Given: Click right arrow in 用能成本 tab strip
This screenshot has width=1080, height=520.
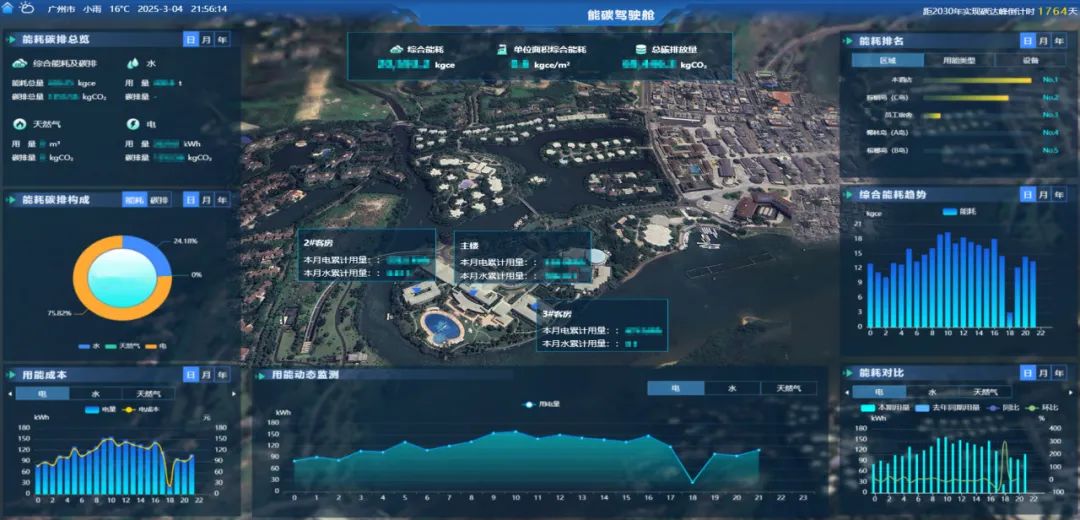Looking at the screenshot, I should pos(234,394).
